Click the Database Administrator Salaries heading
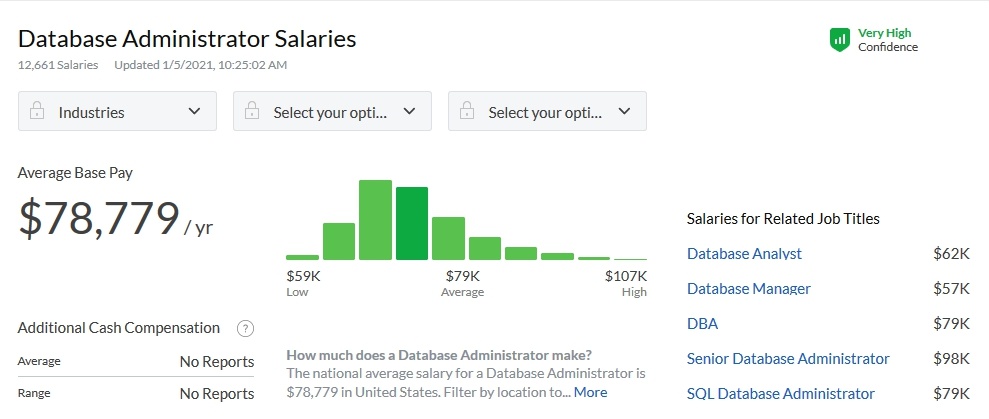This screenshot has width=989, height=419. (x=187, y=40)
